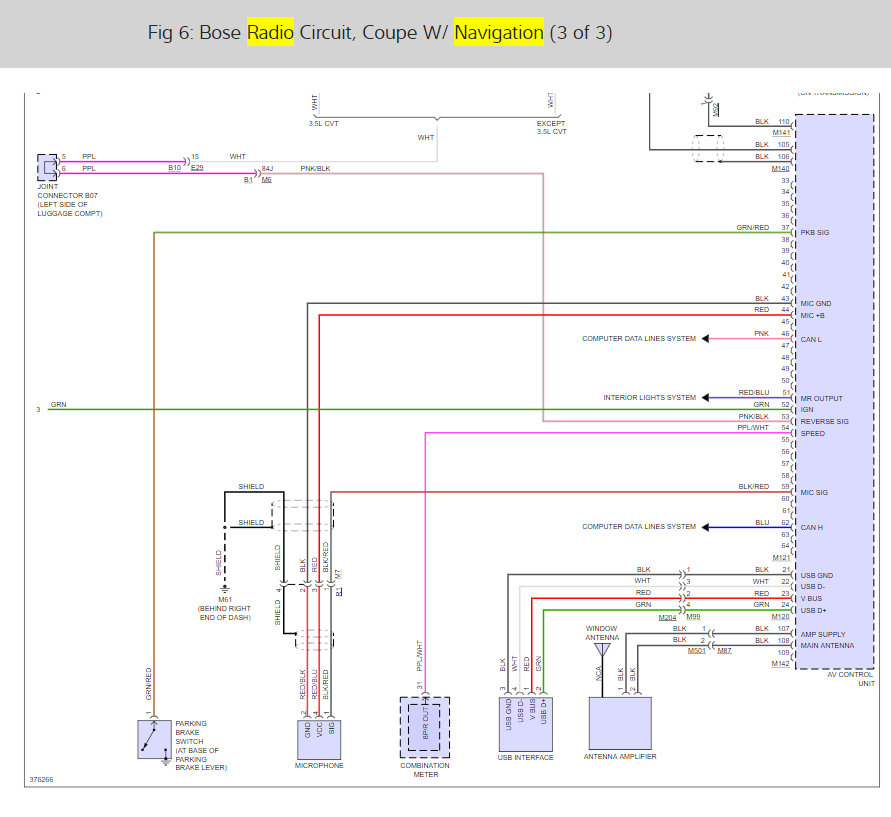The width and height of the screenshot is (891, 817).
Task: Click the 8P/R OUT label inside Combination Meter
Action: click(426, 723)
